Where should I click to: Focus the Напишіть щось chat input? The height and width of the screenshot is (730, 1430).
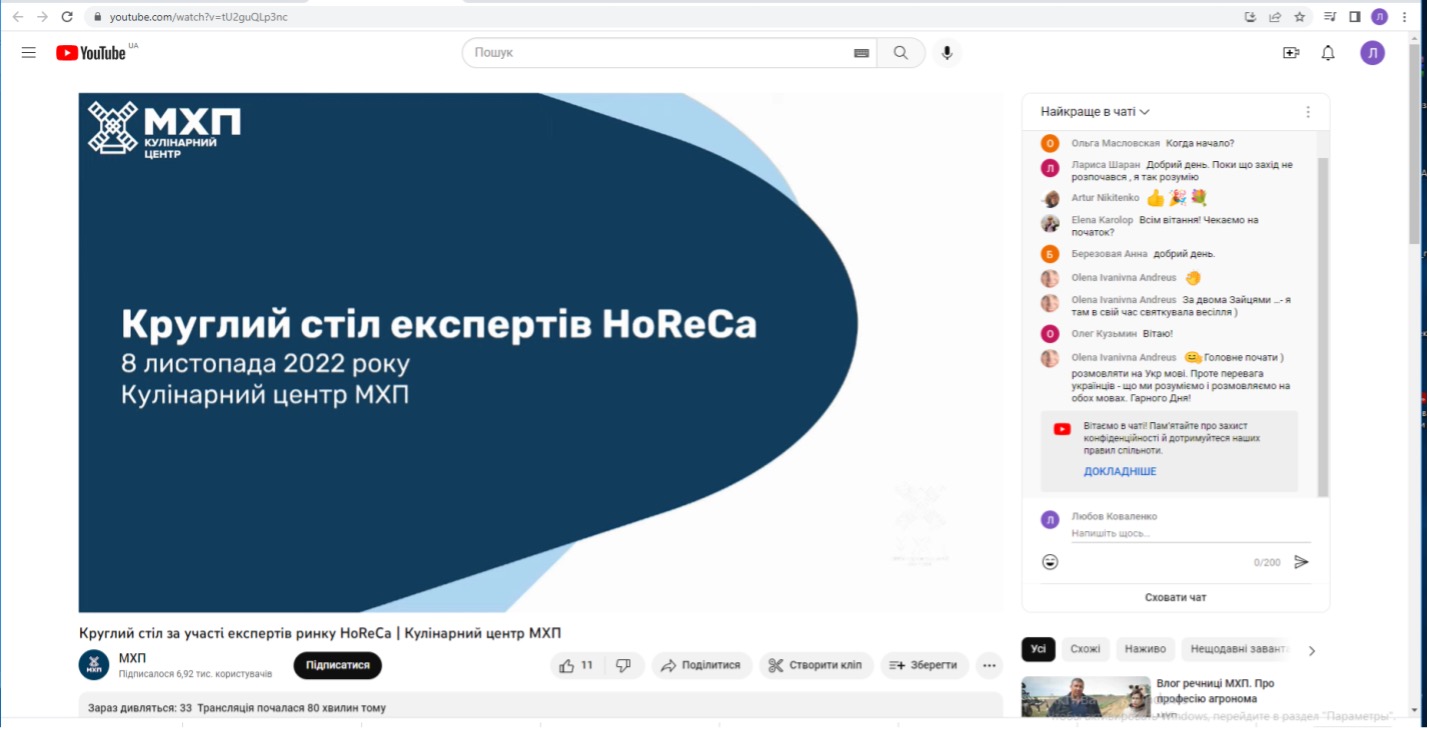click(x=1190, y=533)
